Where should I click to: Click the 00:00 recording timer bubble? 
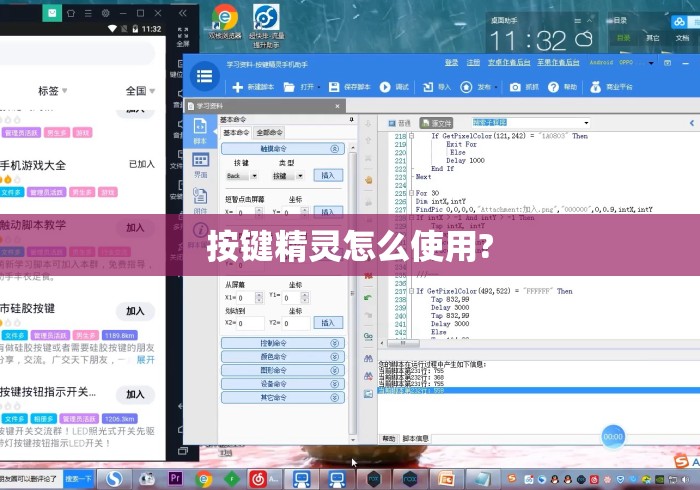(x=613, y=436)
